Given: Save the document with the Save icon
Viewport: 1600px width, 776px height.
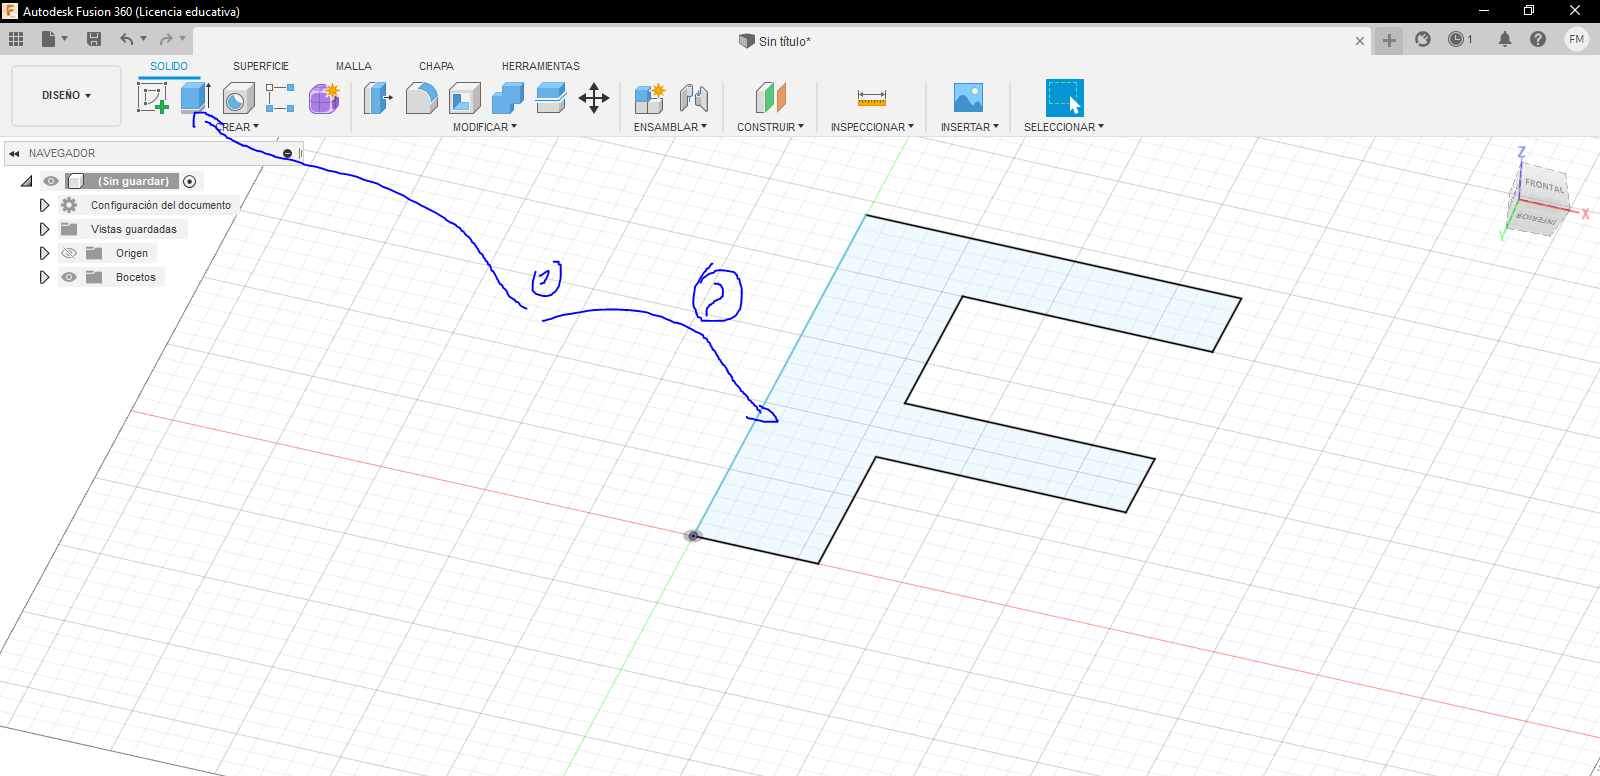Looking at the screenshot, I should point(94,39).
